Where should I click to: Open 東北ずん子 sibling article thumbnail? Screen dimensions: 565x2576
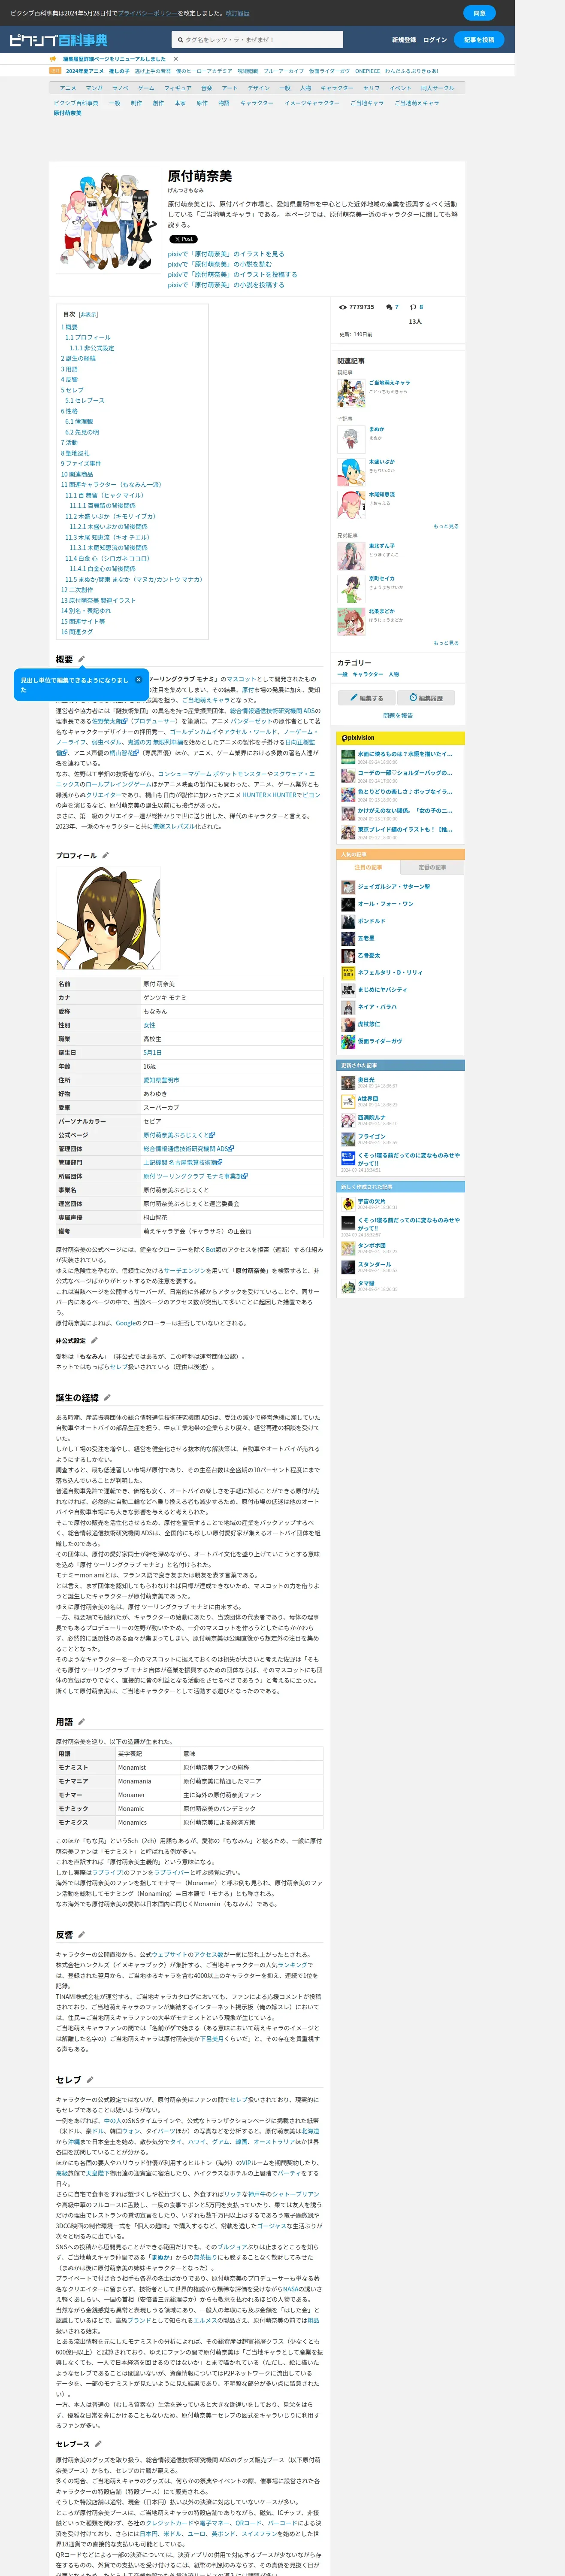coord(351,557)
